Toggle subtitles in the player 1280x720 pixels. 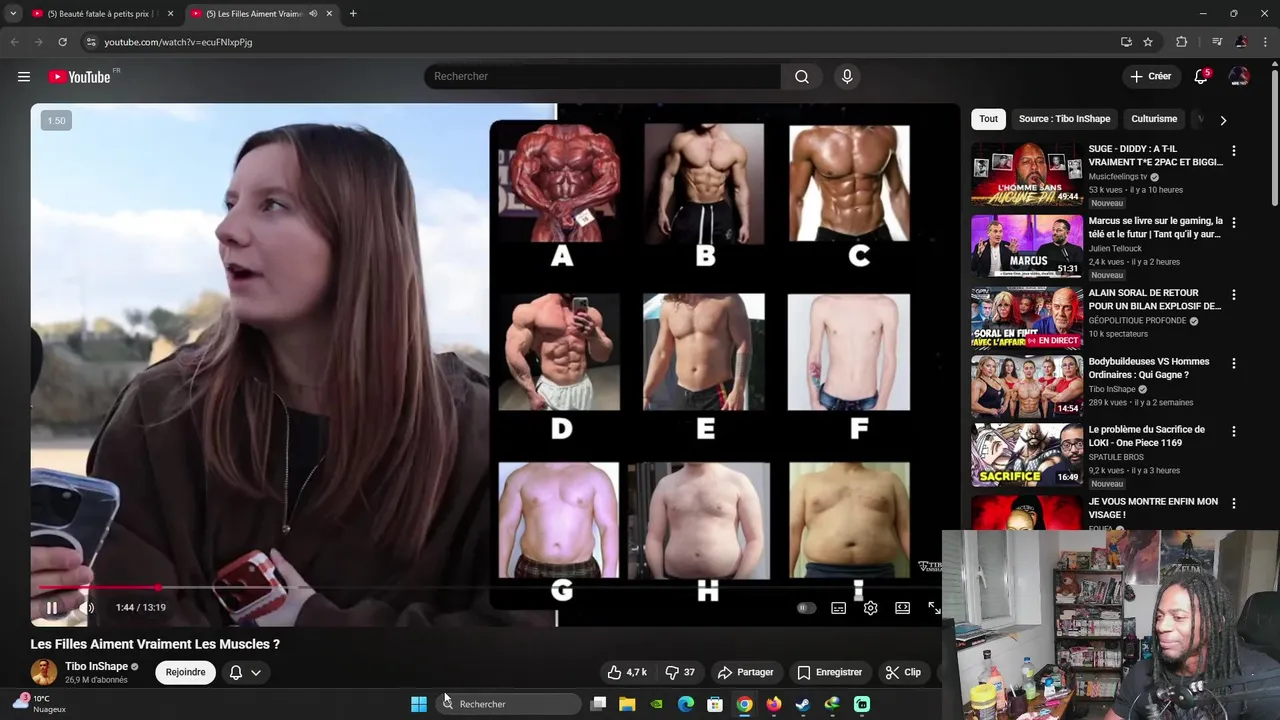839,608
